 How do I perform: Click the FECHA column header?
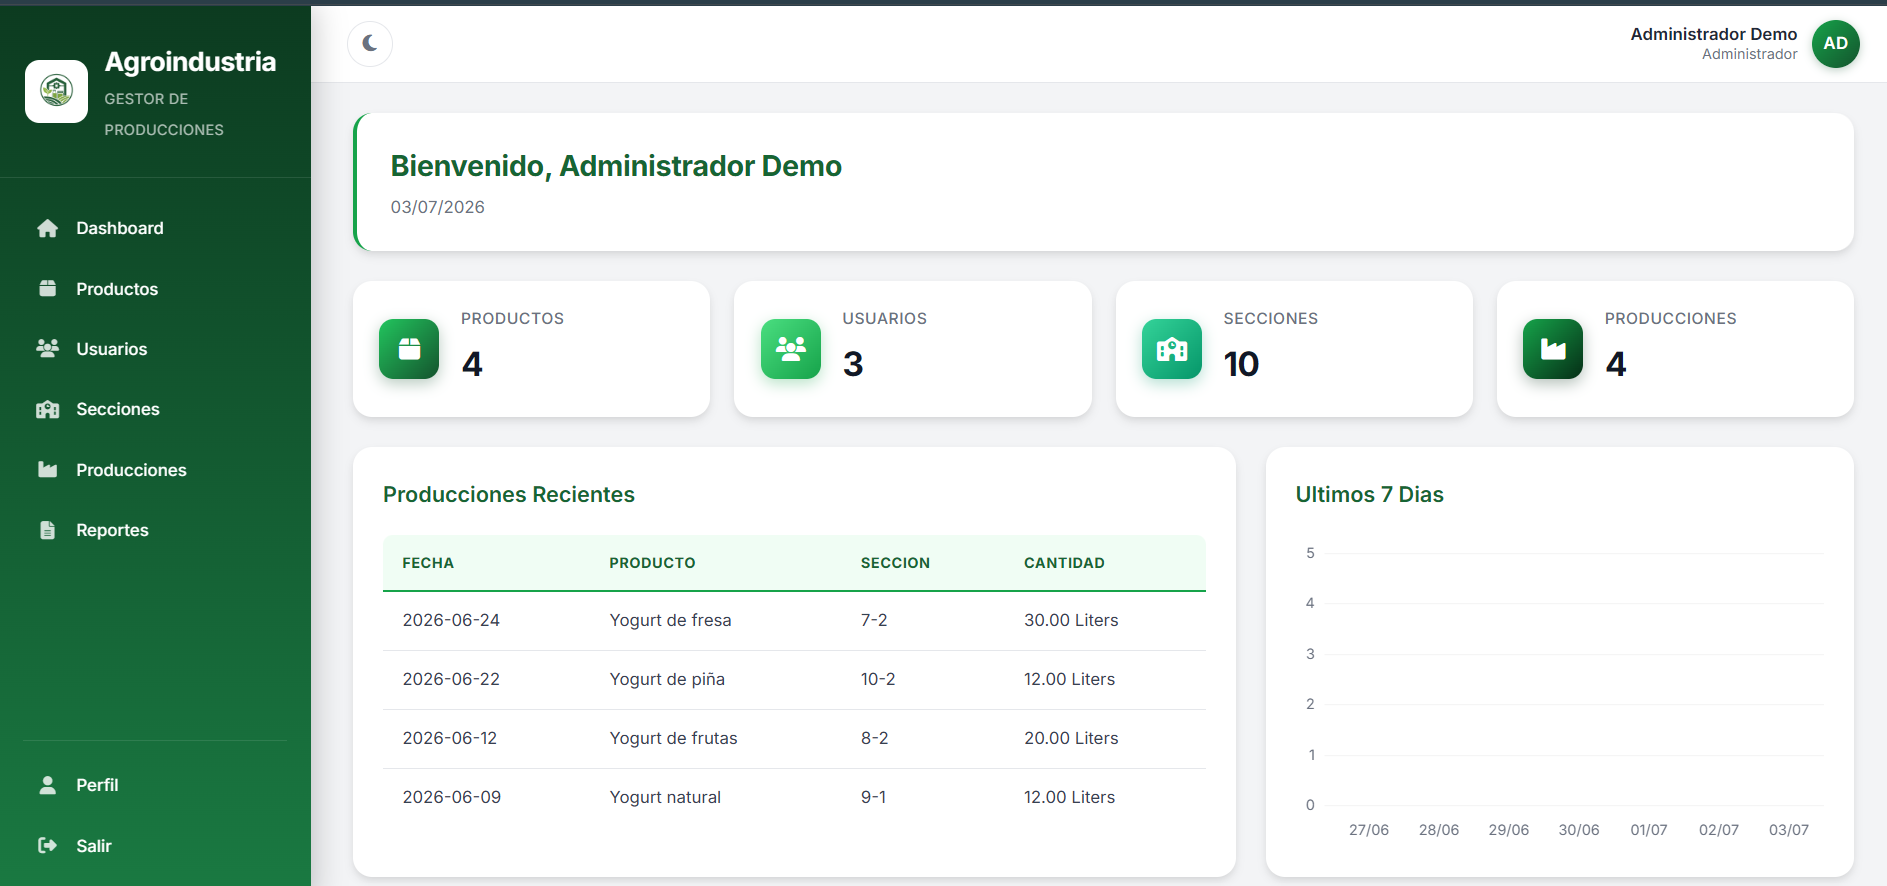point(428,563)
